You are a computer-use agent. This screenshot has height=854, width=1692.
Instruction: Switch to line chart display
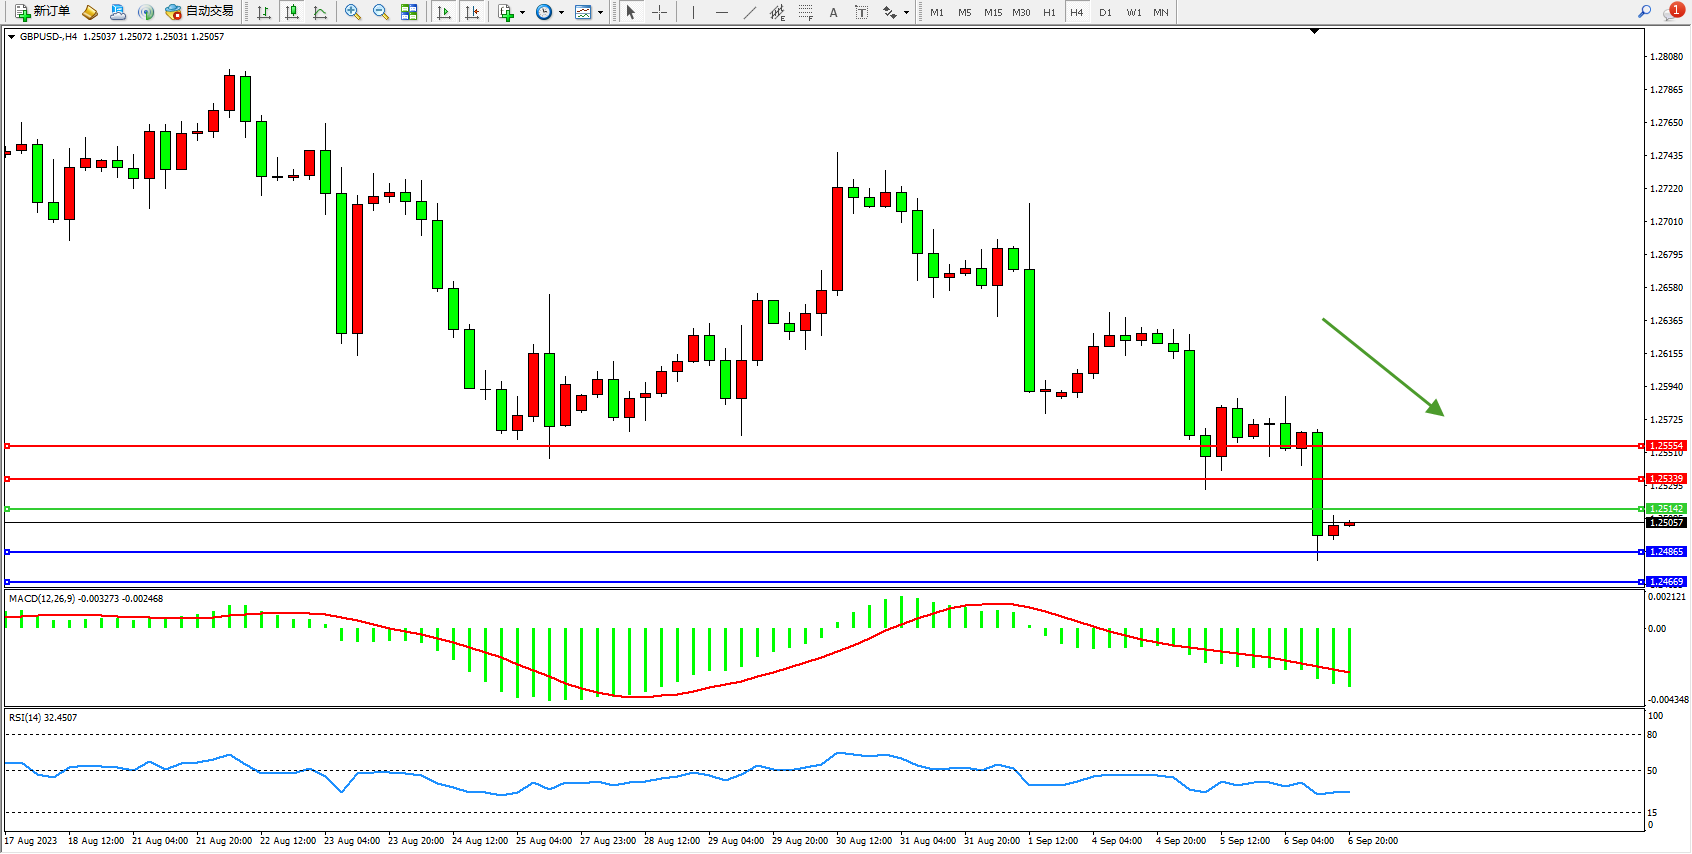(x=320, y=12)
